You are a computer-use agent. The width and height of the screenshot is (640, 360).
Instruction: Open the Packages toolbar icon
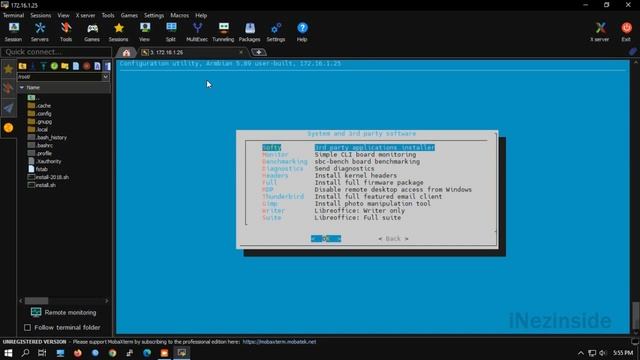[x=249, y=32]
